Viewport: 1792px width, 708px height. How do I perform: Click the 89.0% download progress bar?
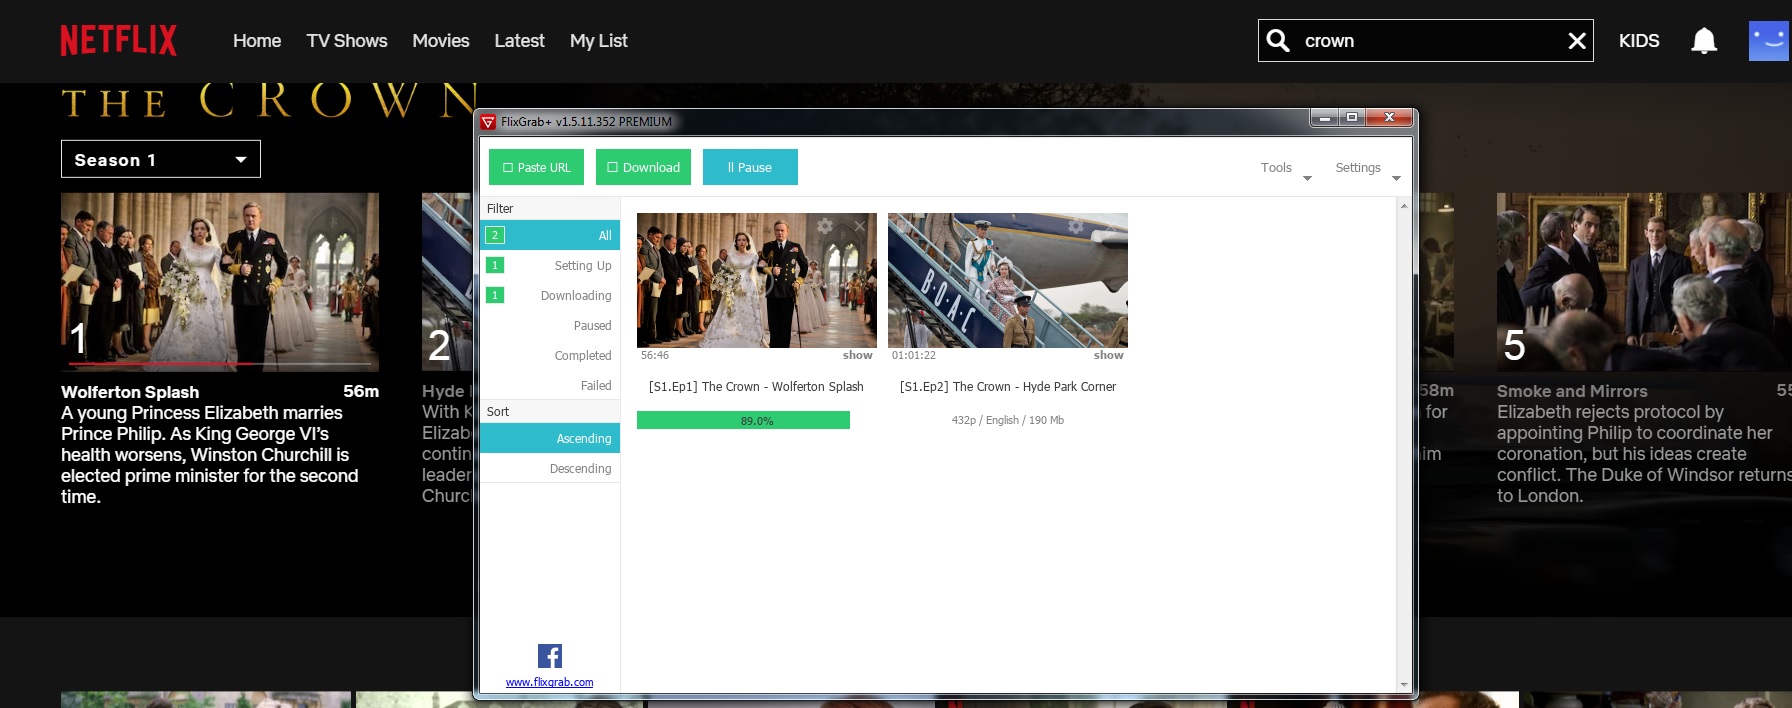pyautogui.click(x=743, y=421)
